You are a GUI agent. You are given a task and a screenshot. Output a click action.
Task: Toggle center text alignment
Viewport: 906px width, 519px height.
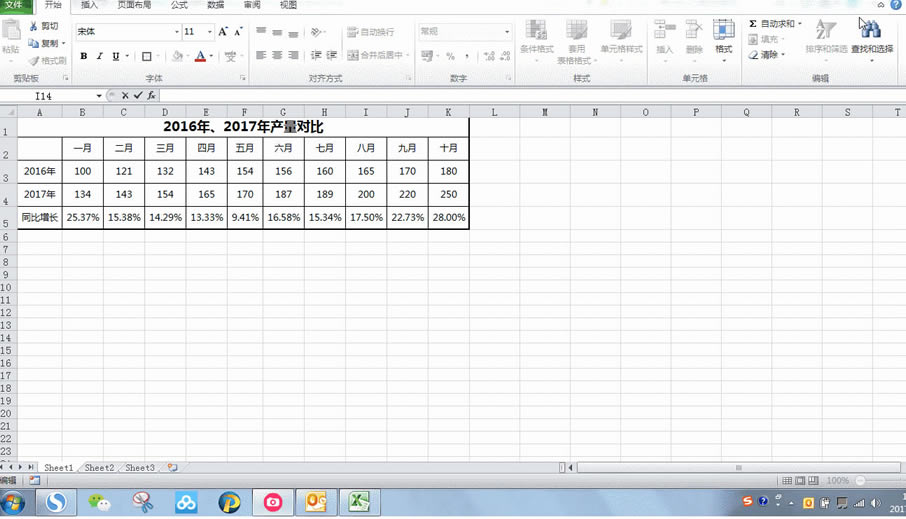click(x=277, y=55)
